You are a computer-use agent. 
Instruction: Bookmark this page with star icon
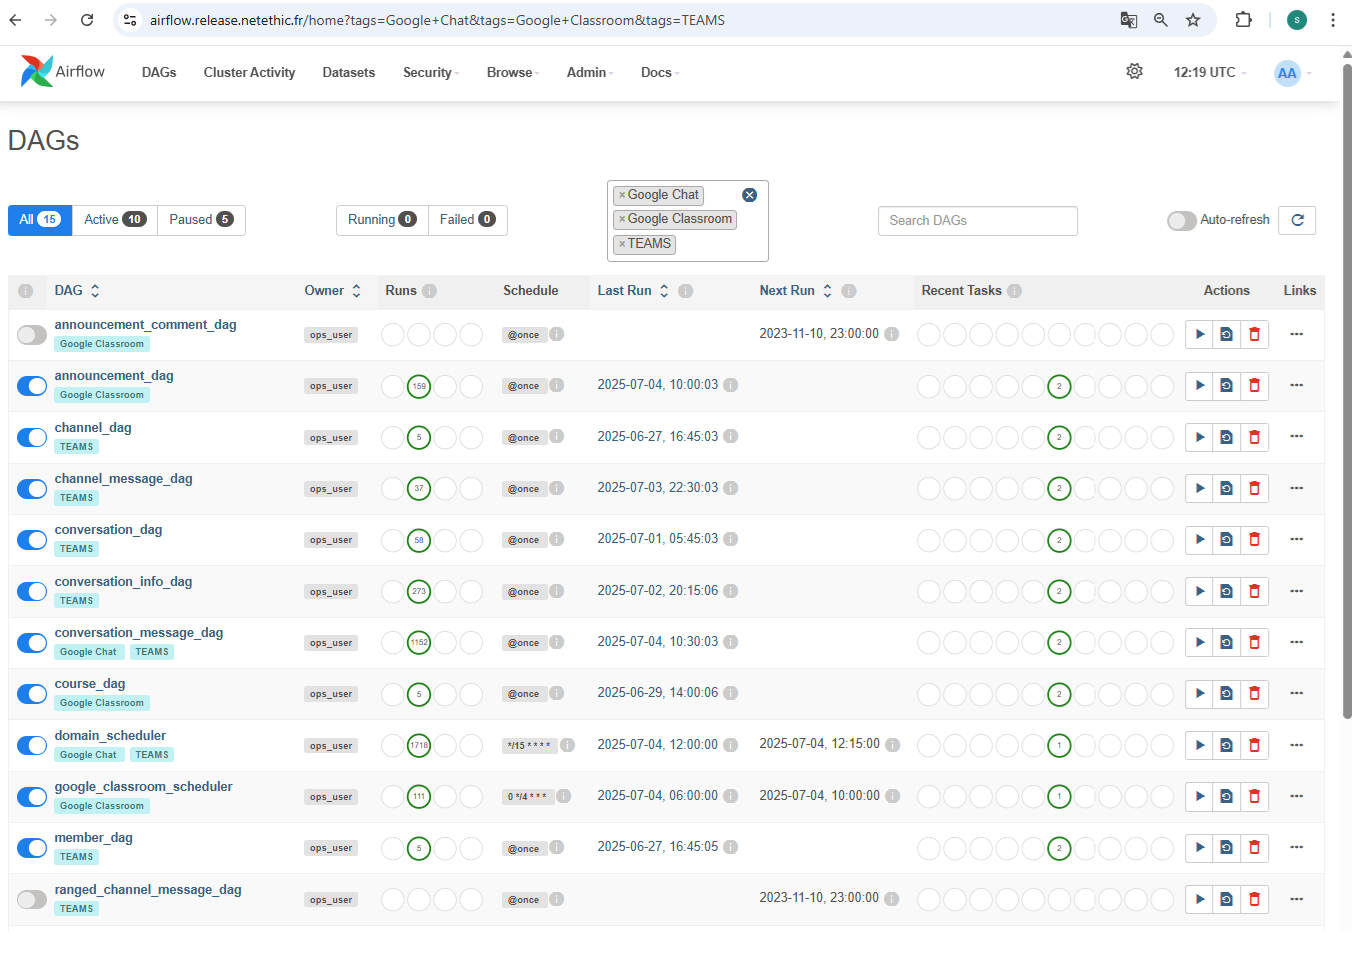(1193, 20)
